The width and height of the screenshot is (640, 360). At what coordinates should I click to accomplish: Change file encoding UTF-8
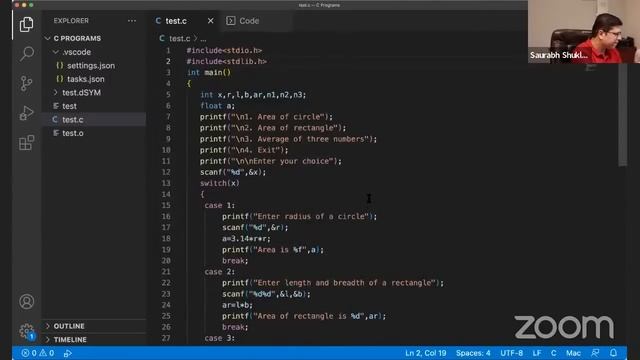[511, 353]
